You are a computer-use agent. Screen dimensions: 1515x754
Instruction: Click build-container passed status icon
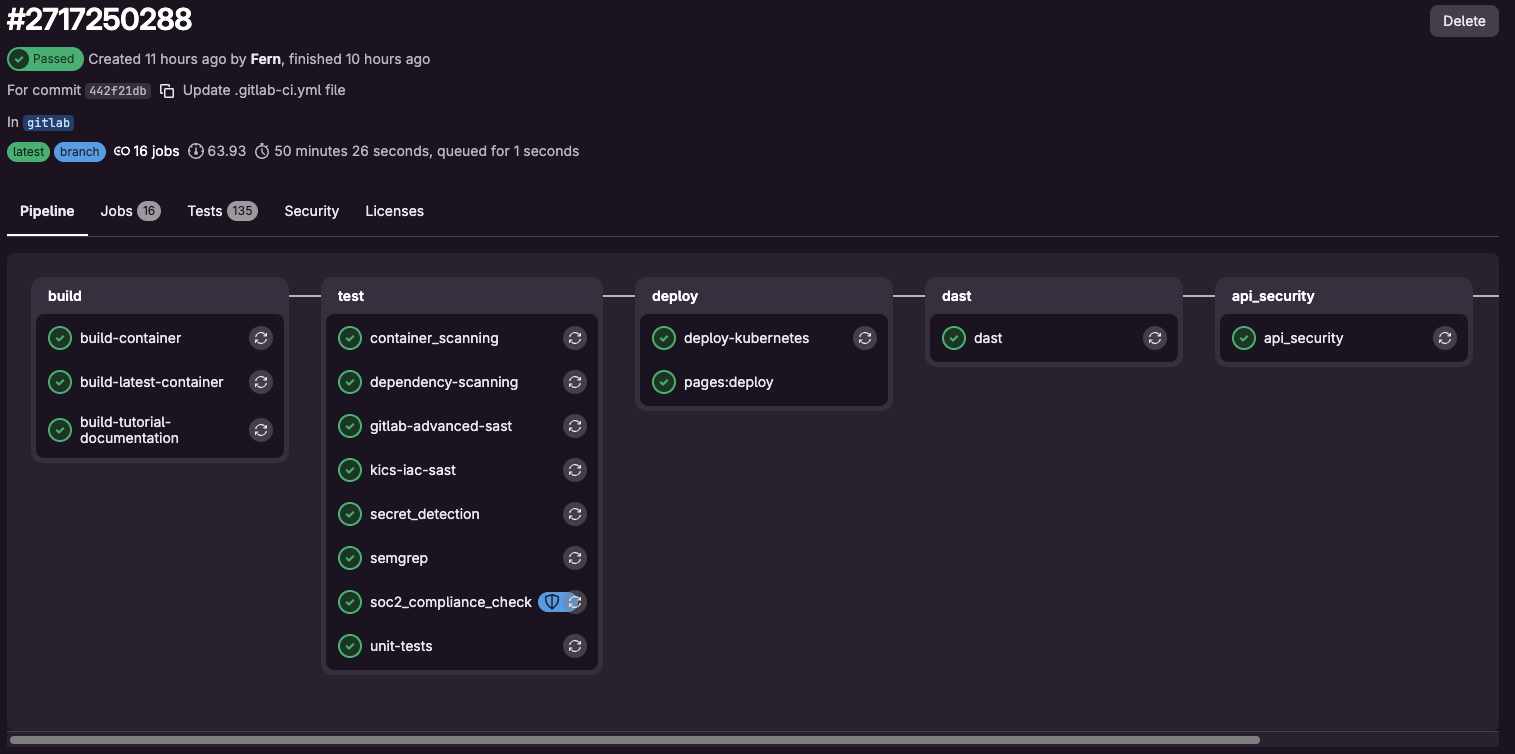60,338
